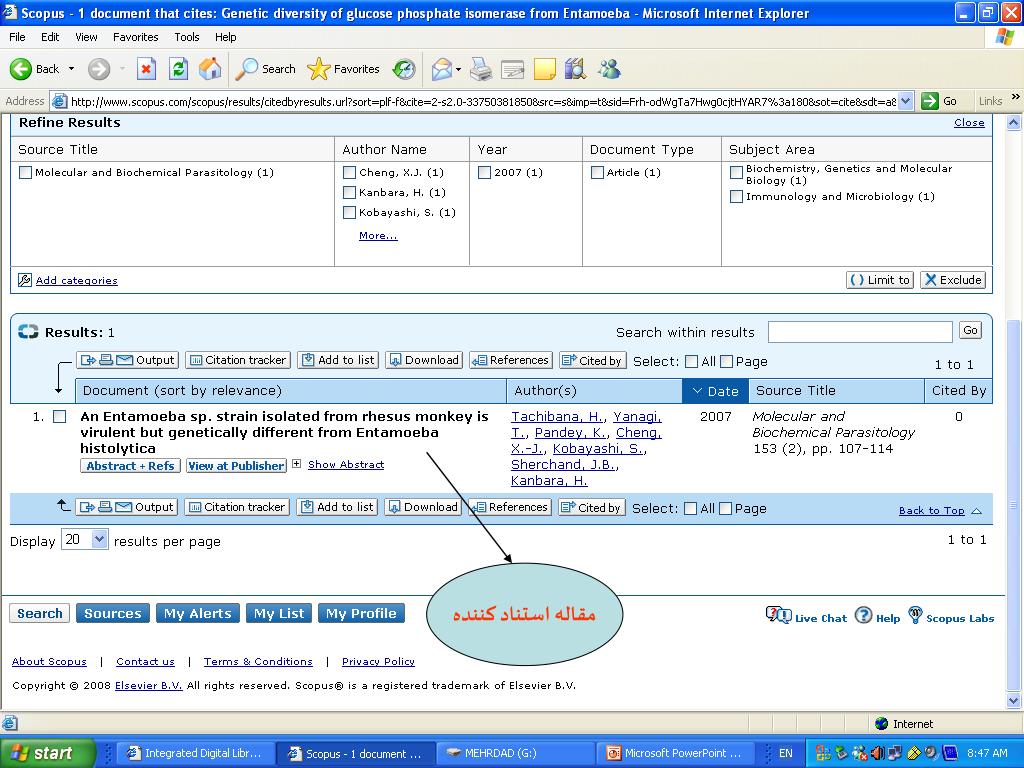Select the Kobayashi, S. author checkbox
The image size is (1024, 768).
349,212
